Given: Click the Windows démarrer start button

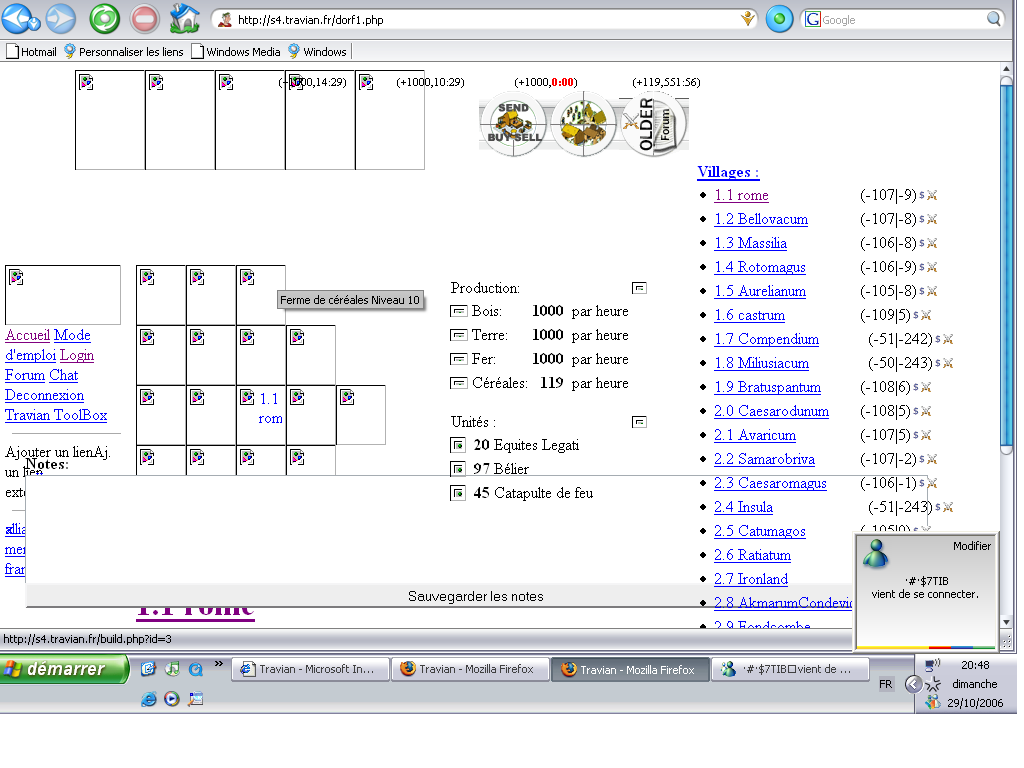Looking at the screenshot, I should point(64,669).
